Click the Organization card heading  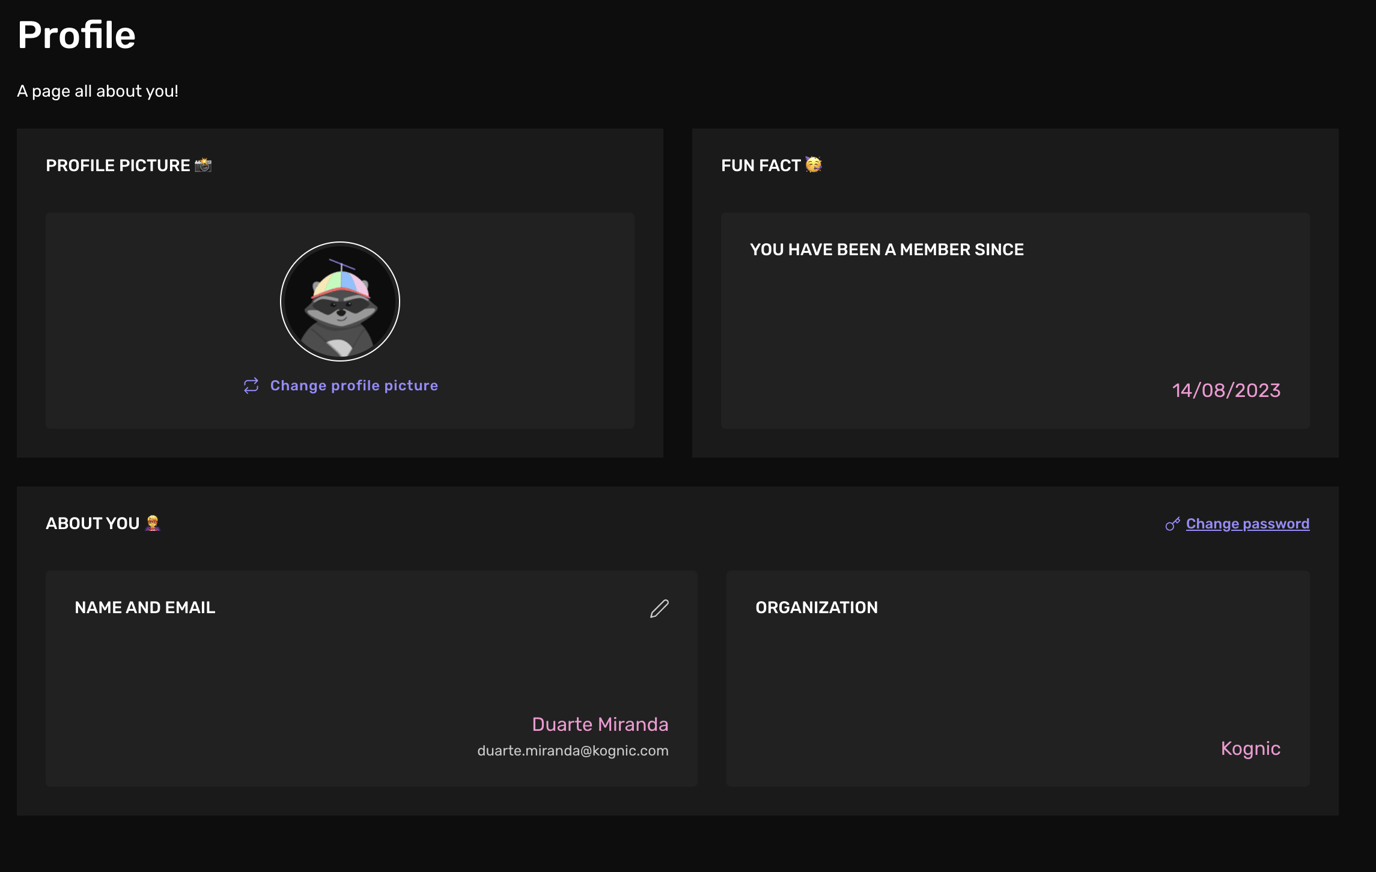point(816,608)
